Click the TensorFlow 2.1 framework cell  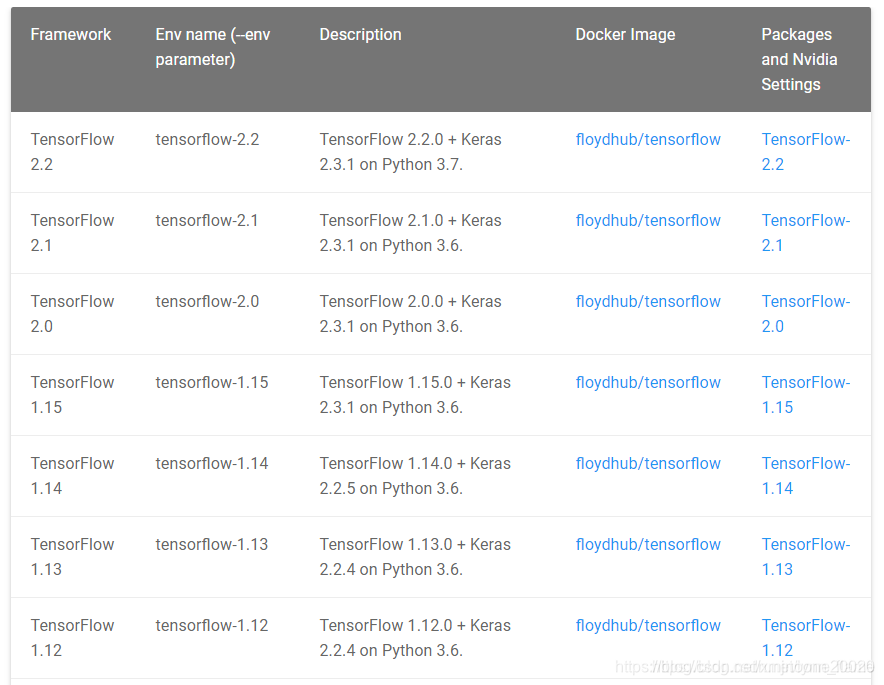pyautogui.click(x=72, y=233)
